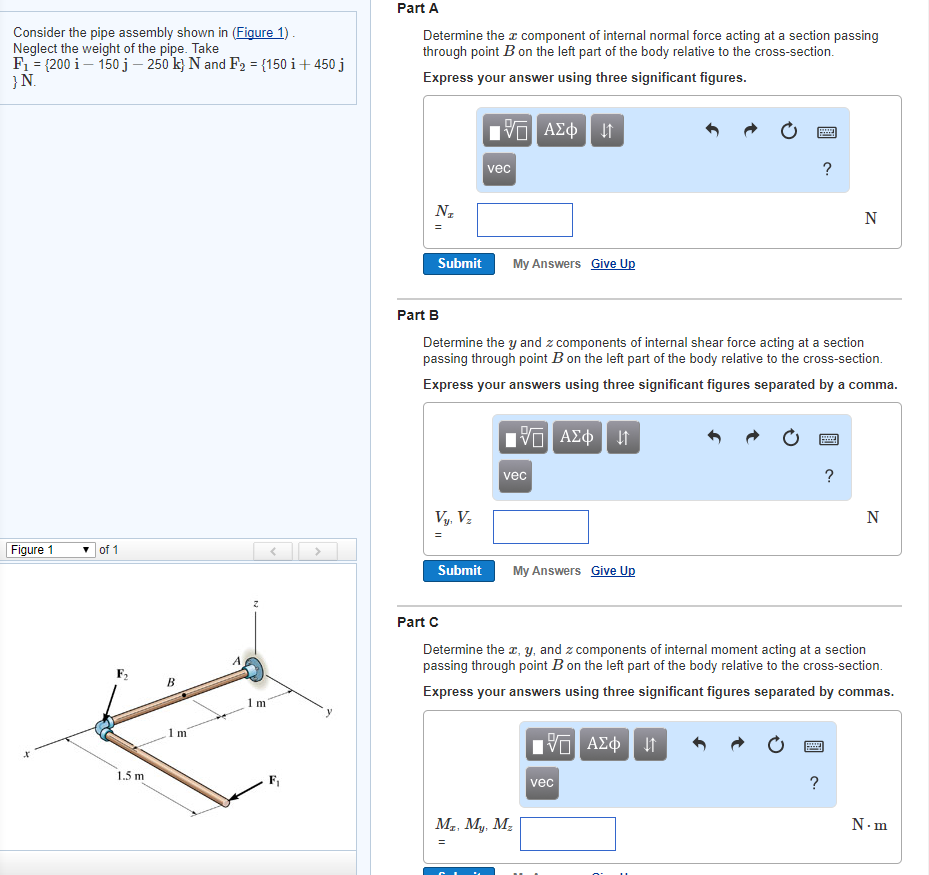The height and width of the screenshot is (875, 929).
Task: Open the Figure 1 link in the problem statement
Action: pyautogui.click(x=260, y=32)
